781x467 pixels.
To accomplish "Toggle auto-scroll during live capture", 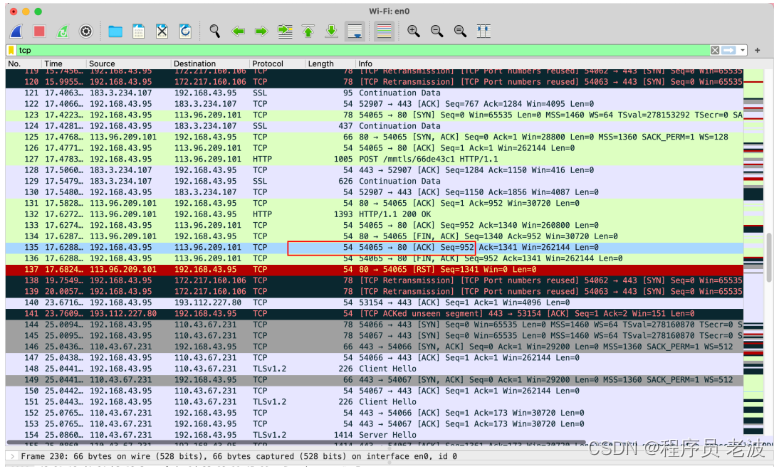I will pos(355,31).
